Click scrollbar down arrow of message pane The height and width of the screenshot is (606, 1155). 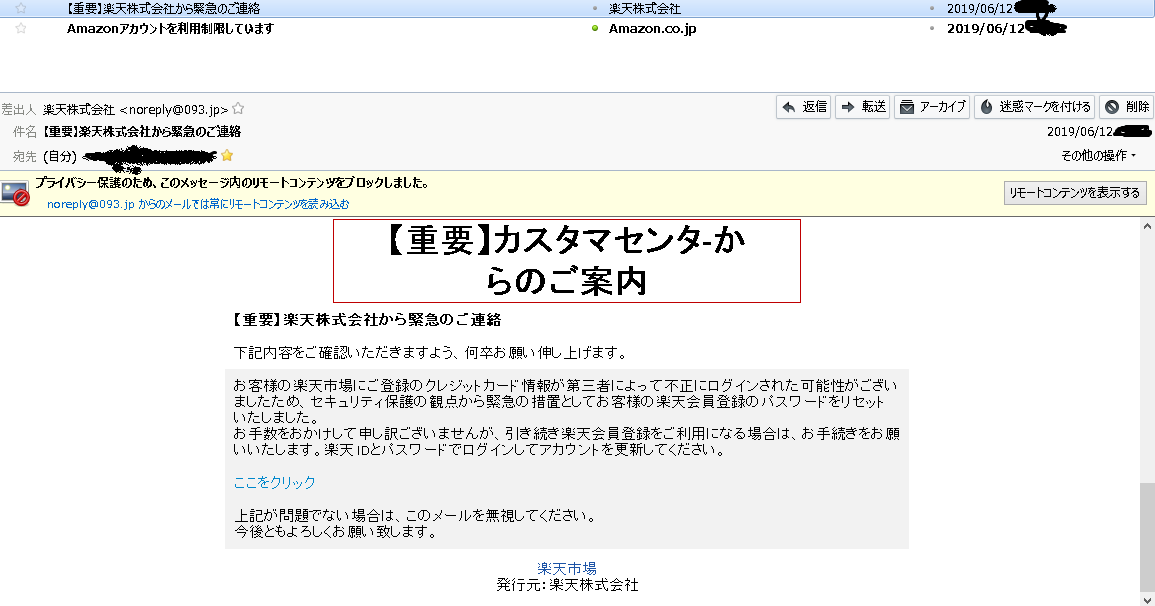click(x=1147, y=599)
